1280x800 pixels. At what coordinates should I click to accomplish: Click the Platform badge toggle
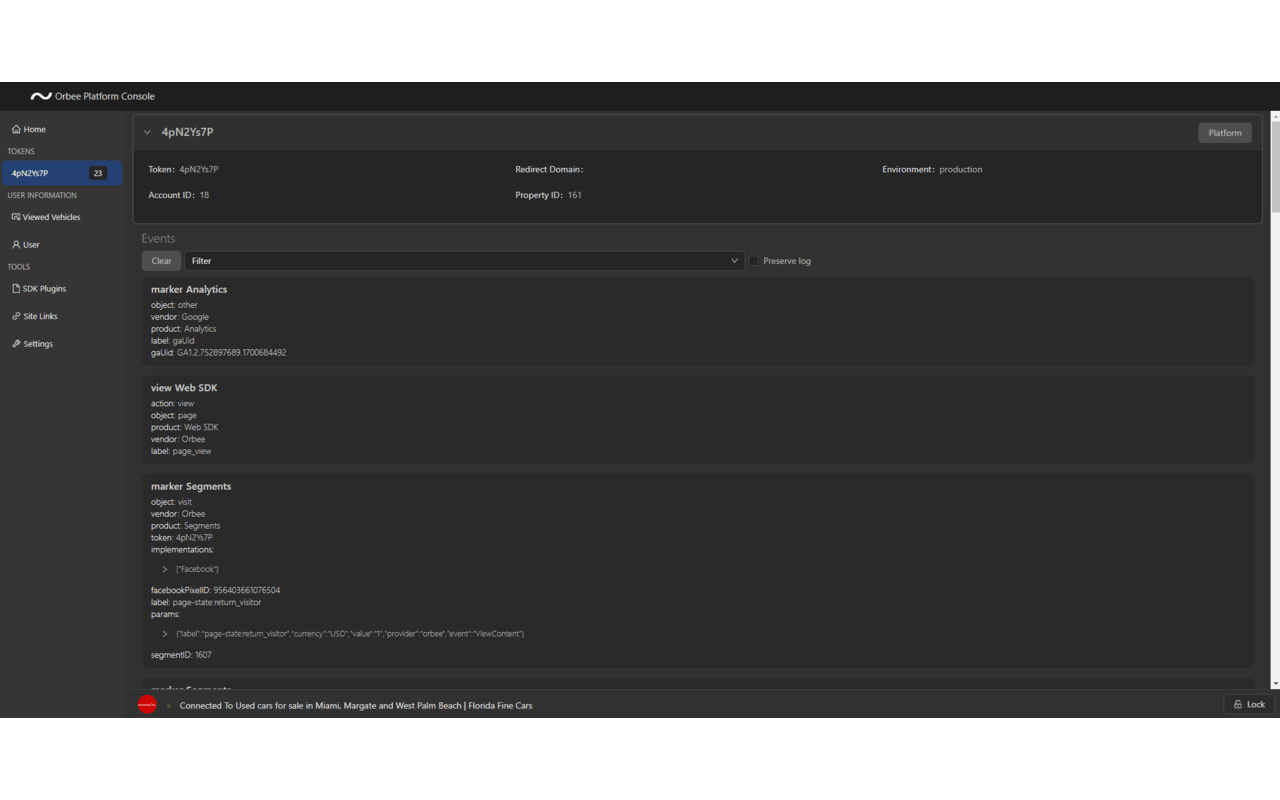pos(1224,132)
